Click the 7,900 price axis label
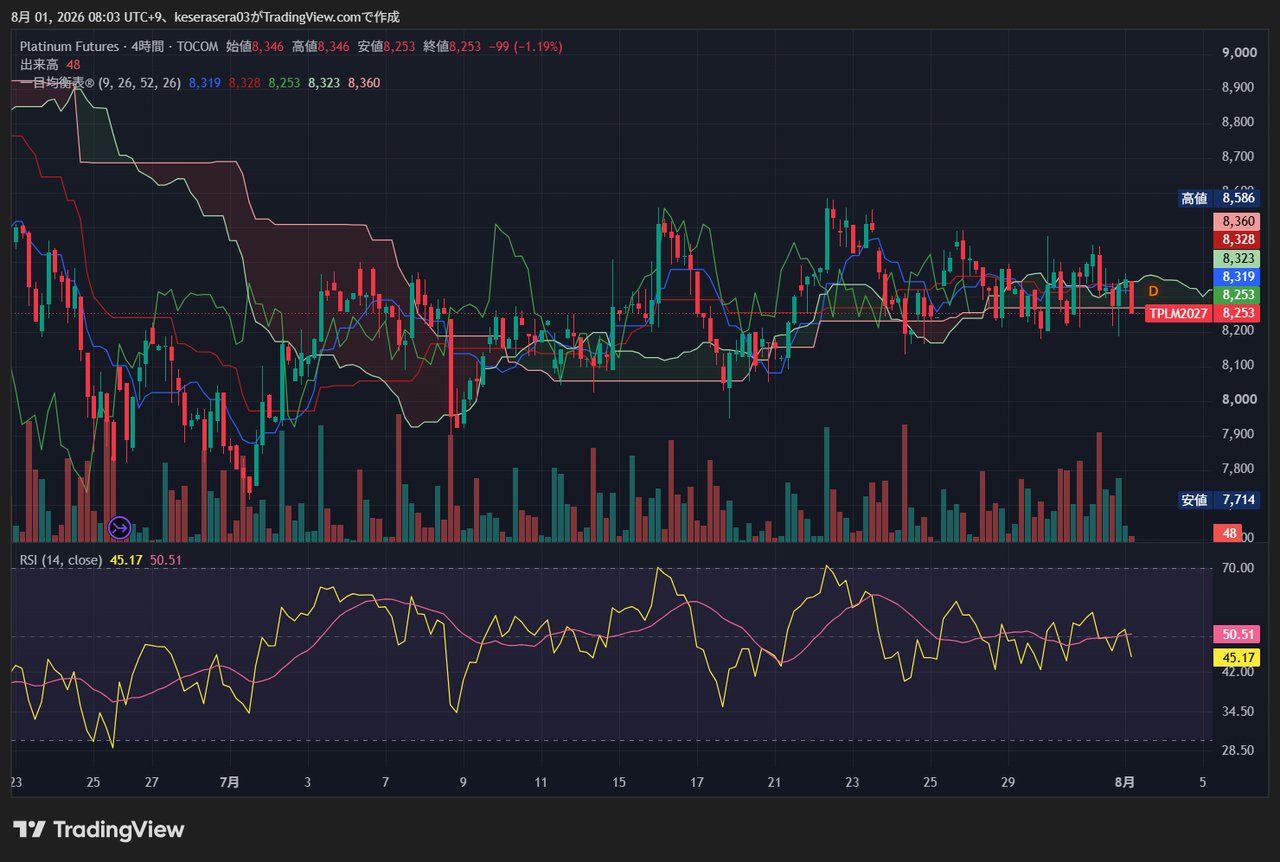1280x862 pixels. point(1239,434)
